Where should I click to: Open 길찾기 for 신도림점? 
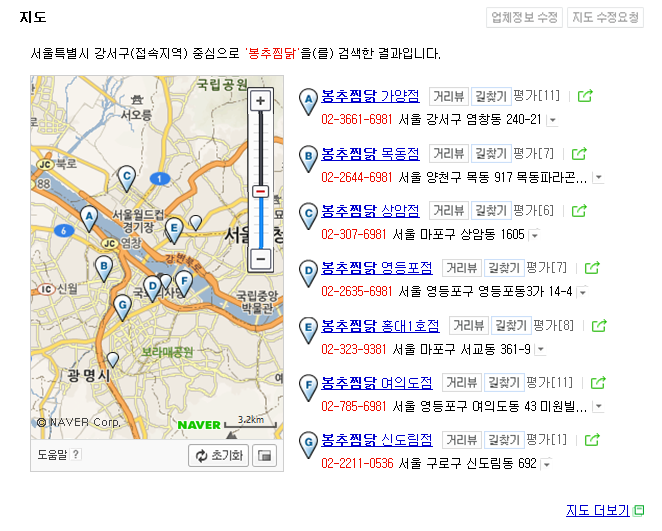(504, 440)
